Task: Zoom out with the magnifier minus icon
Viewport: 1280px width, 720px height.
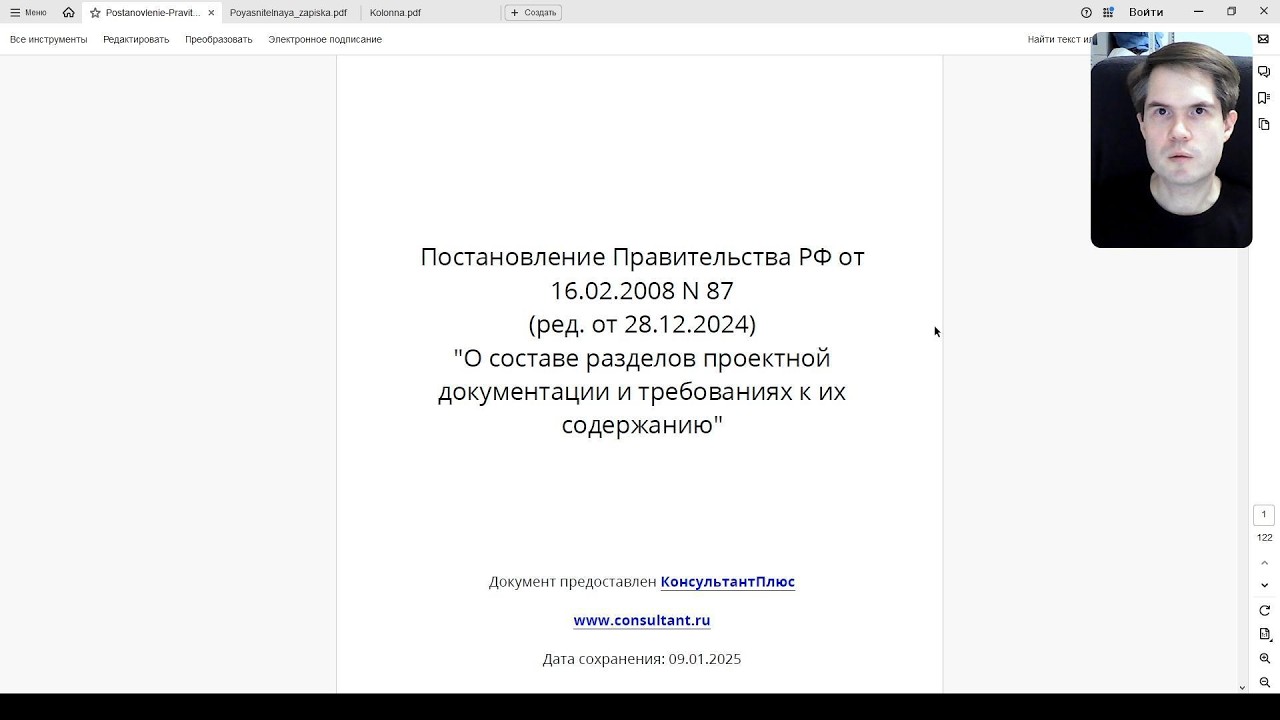Action: 1264,682
